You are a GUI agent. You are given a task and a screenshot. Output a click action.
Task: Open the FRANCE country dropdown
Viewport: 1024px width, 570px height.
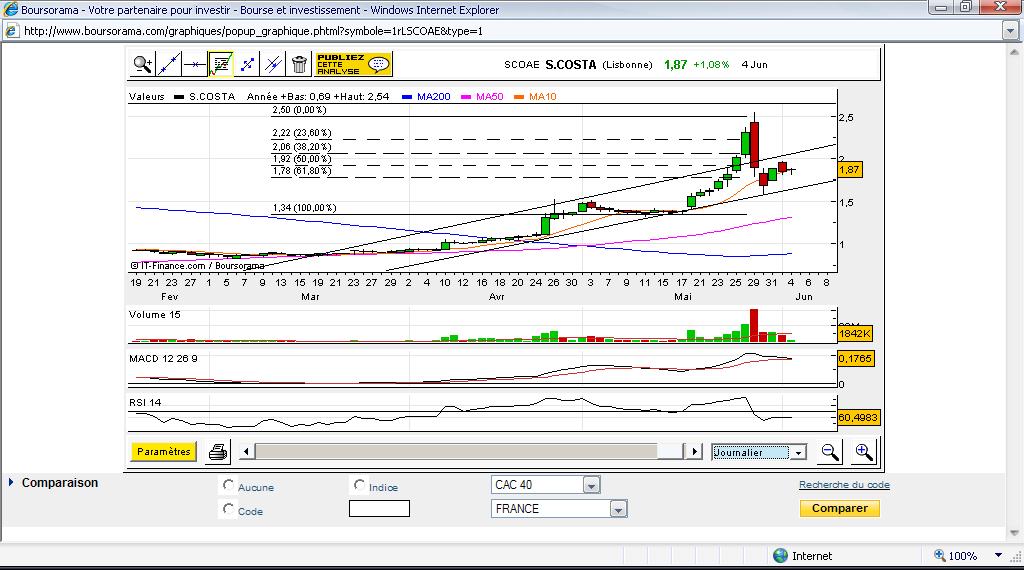(559, 509)
